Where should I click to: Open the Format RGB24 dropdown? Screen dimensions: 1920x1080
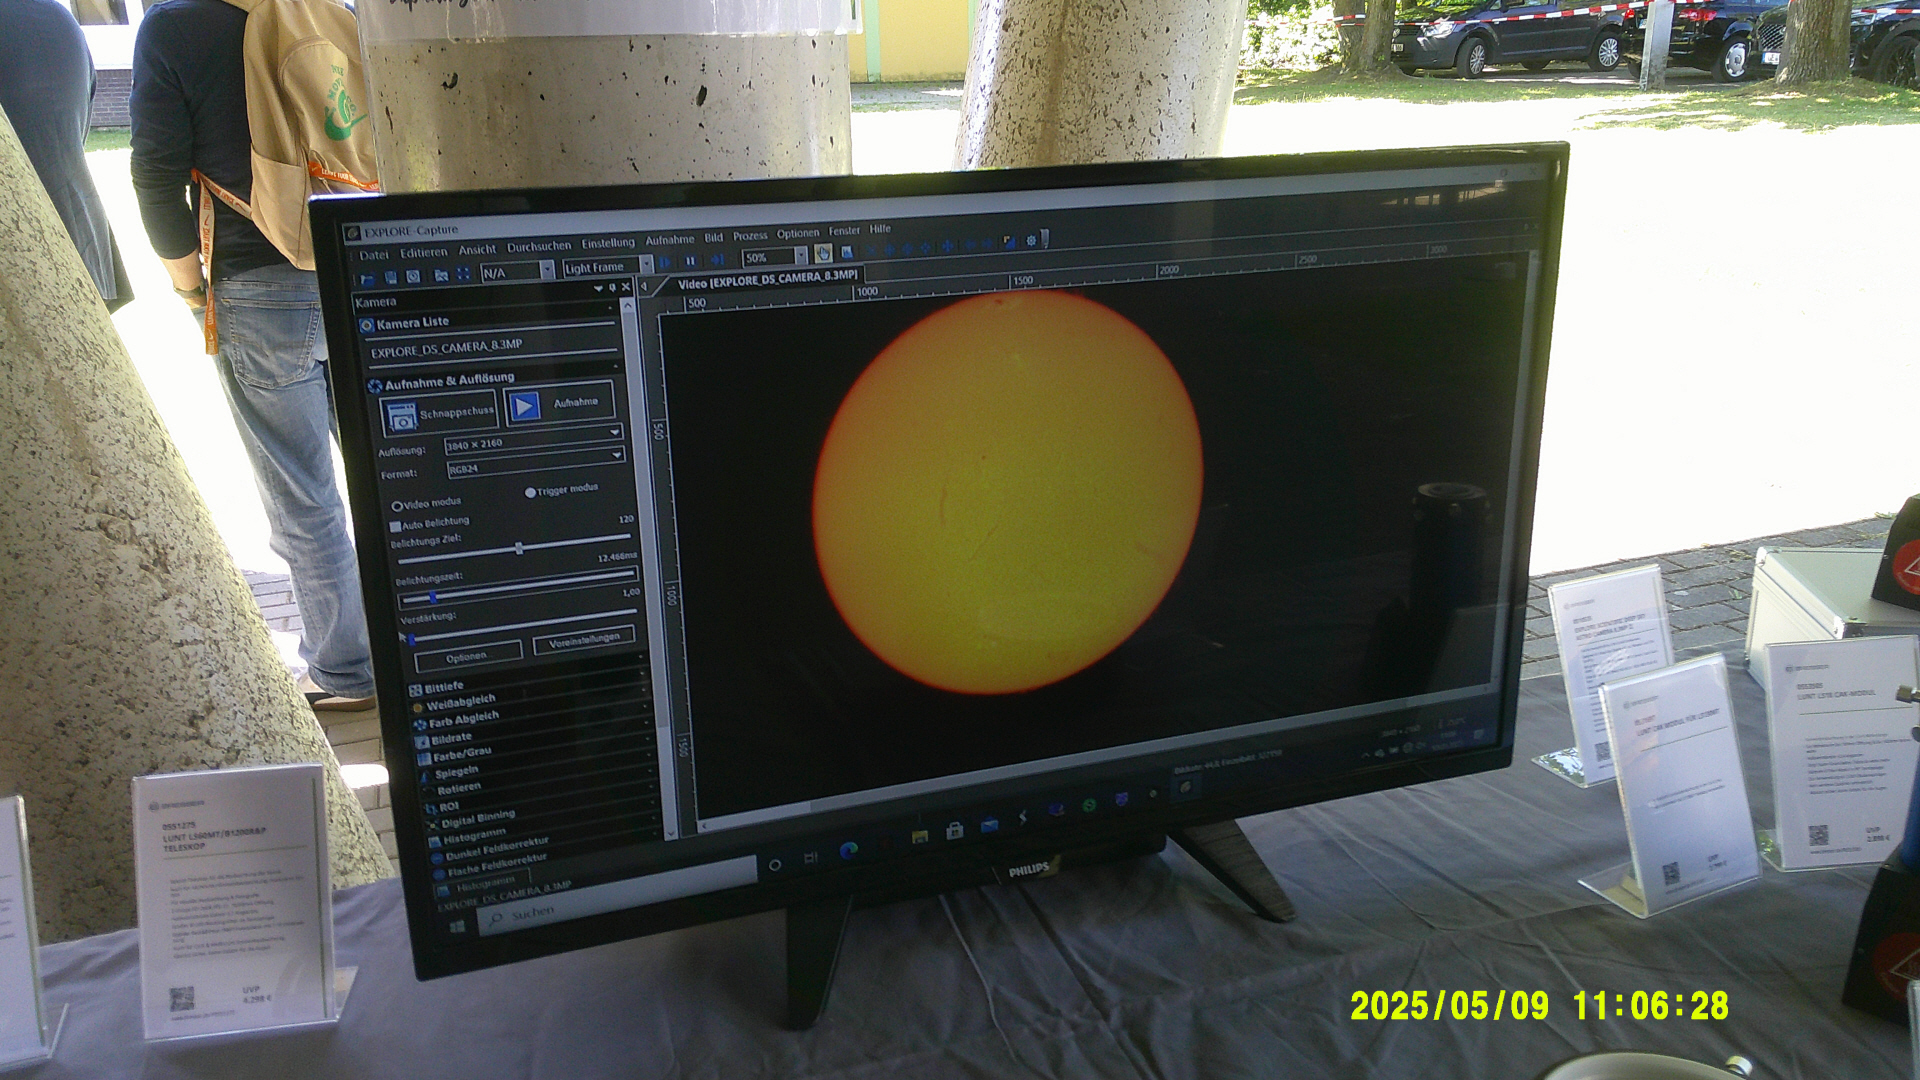(536, 462)
